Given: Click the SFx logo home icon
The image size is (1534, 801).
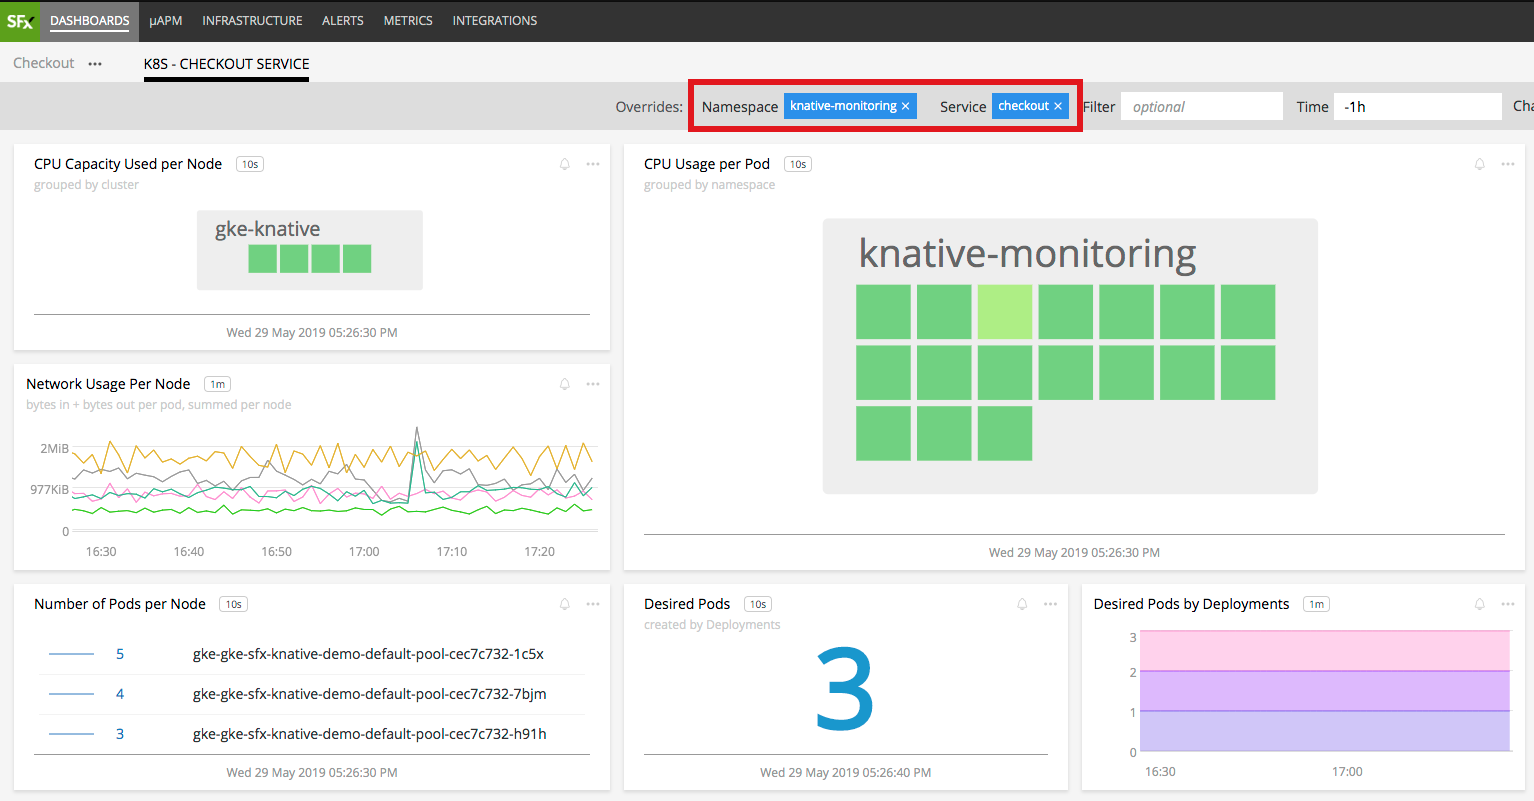Looking at the screenshot, I should [x=20, y=21].
